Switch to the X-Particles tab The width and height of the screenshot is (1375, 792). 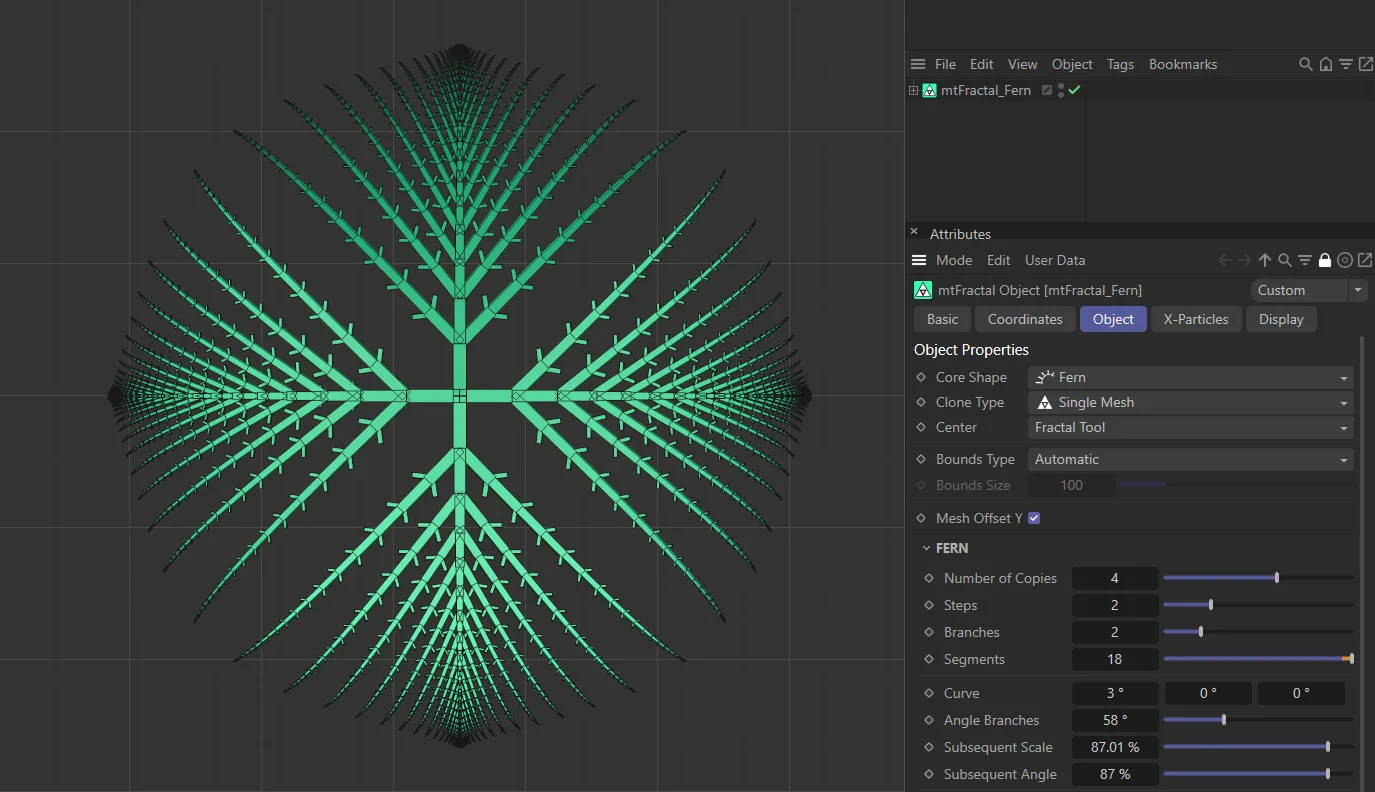[1196, 319]
